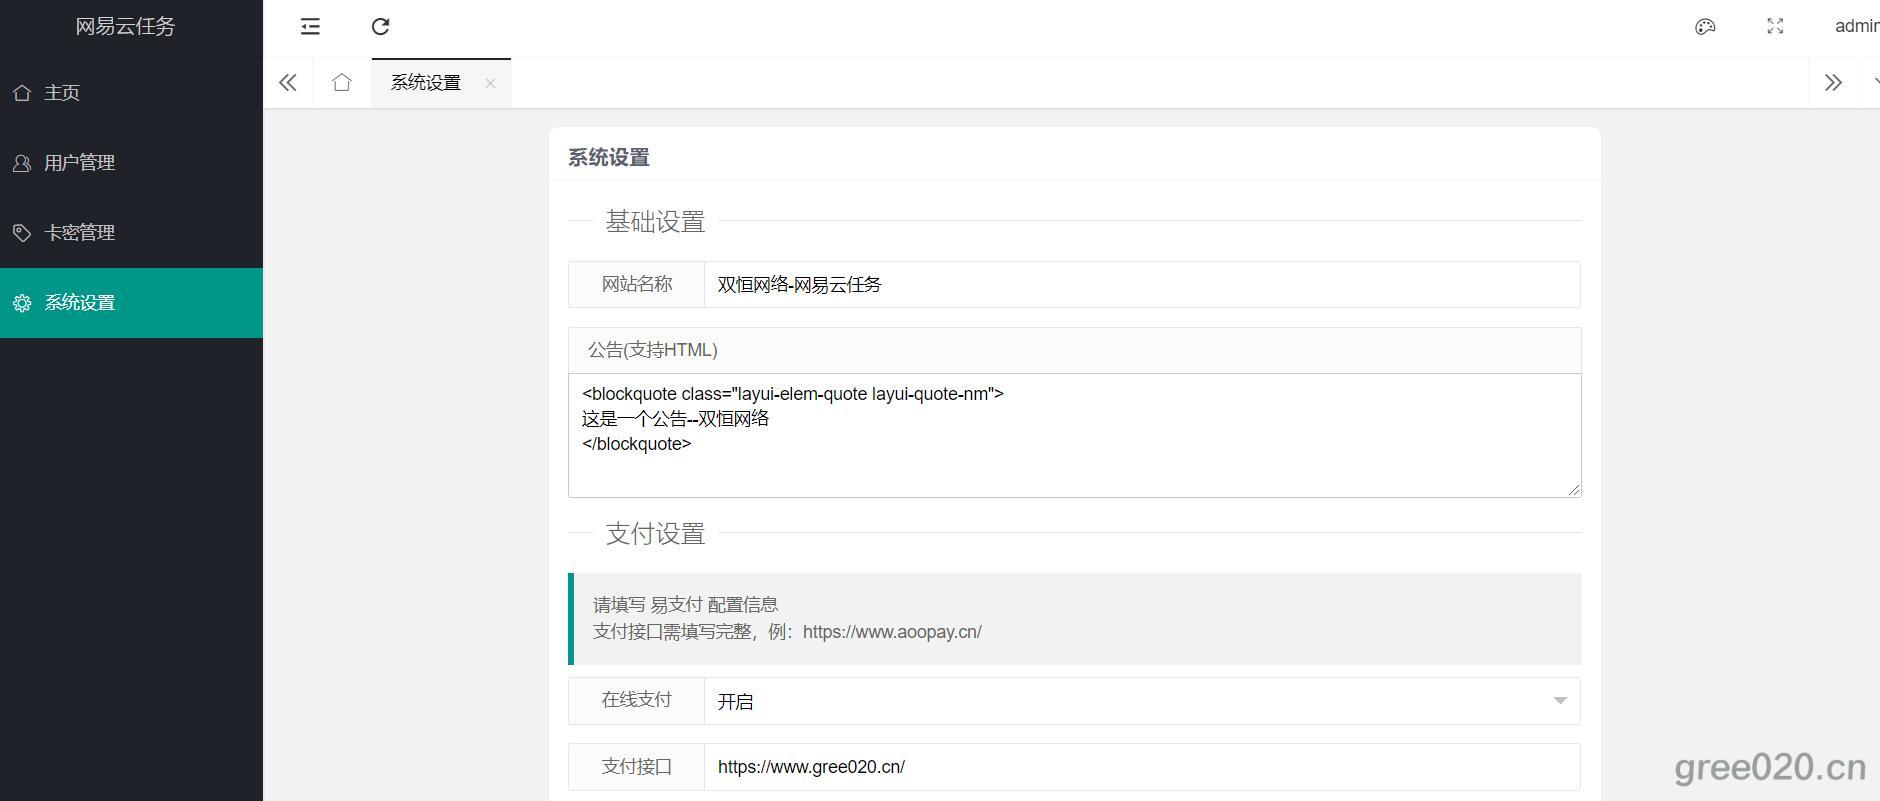Toggle fullscreen mode icon
The image size is (1880, 801).
coord(1775,27)
